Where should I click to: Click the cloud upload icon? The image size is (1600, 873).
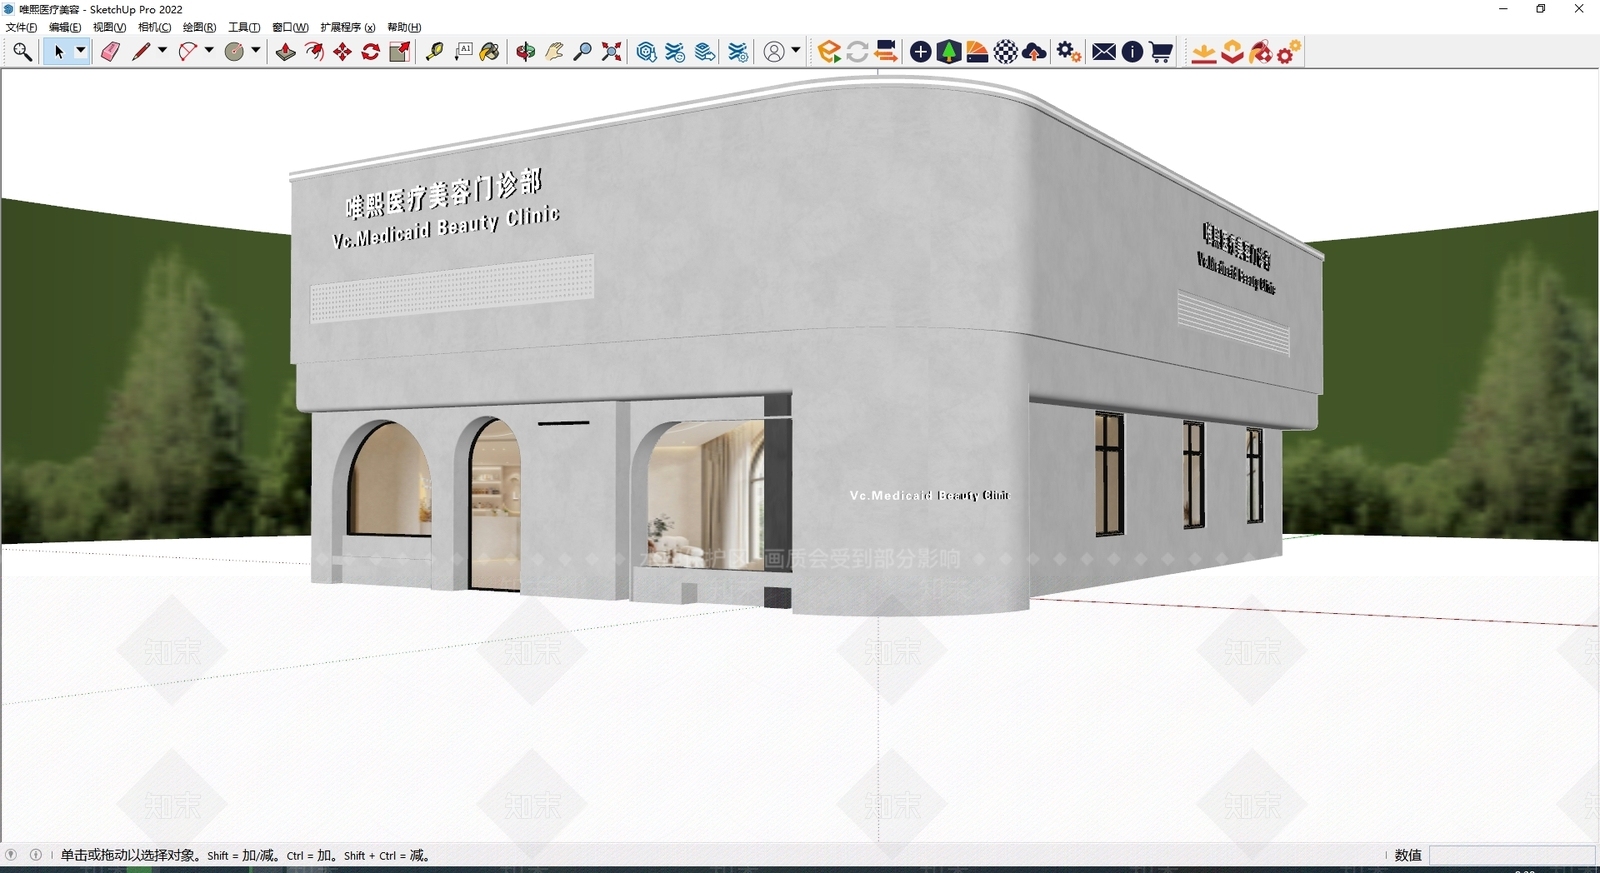(x=1035, y=52)
